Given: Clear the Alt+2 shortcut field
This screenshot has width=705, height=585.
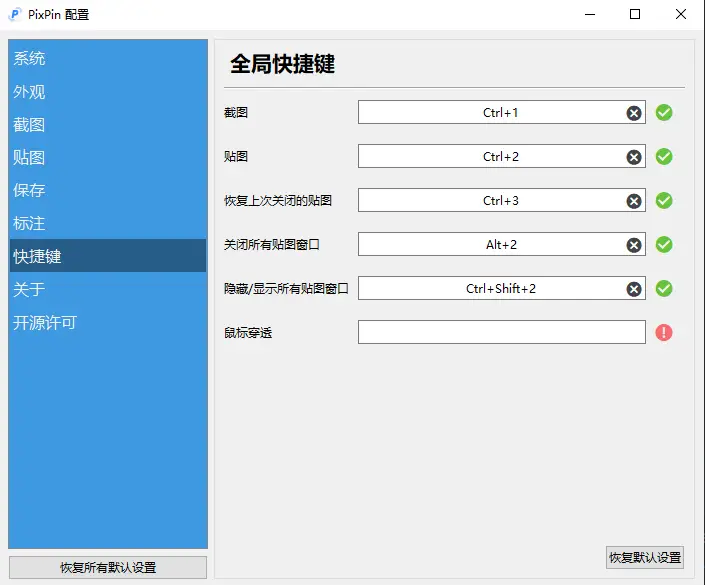Looking at the screenshot, I should click(x=634, y=245).
